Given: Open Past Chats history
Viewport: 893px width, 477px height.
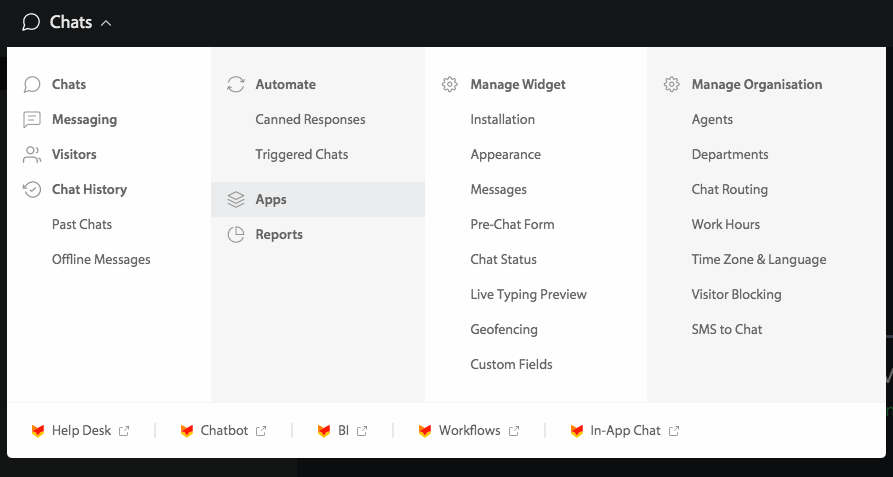Looking at the screenshot, I should click(x=82, y=225).
